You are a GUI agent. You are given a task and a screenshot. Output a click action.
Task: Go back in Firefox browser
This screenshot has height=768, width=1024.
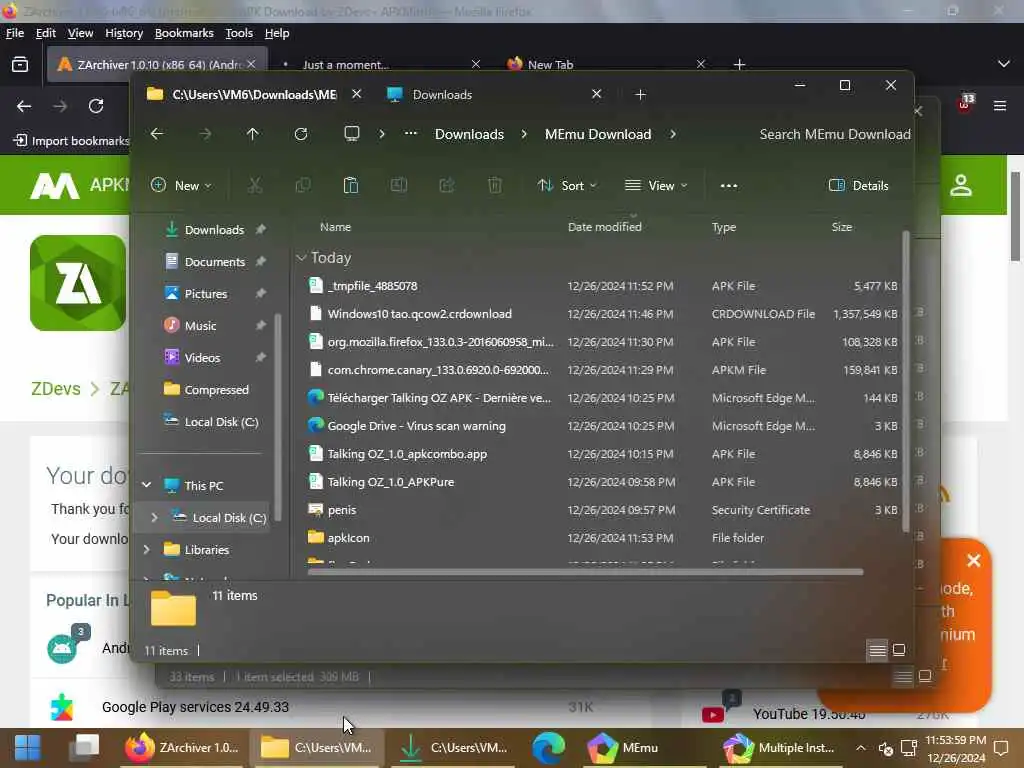click(24, 106)
